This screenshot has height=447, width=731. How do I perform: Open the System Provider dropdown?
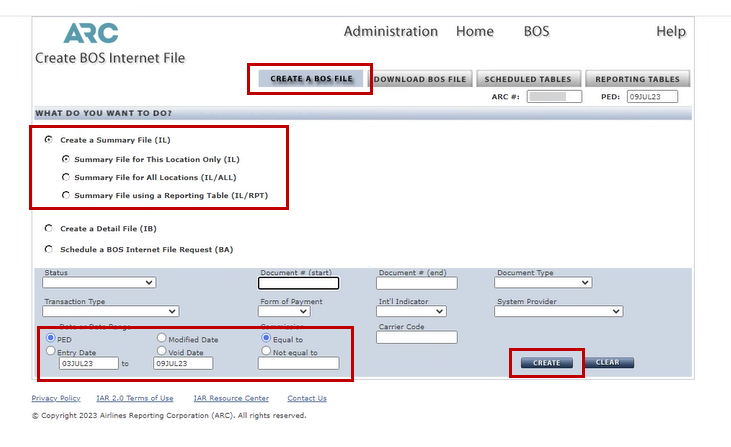pos(558,311)
